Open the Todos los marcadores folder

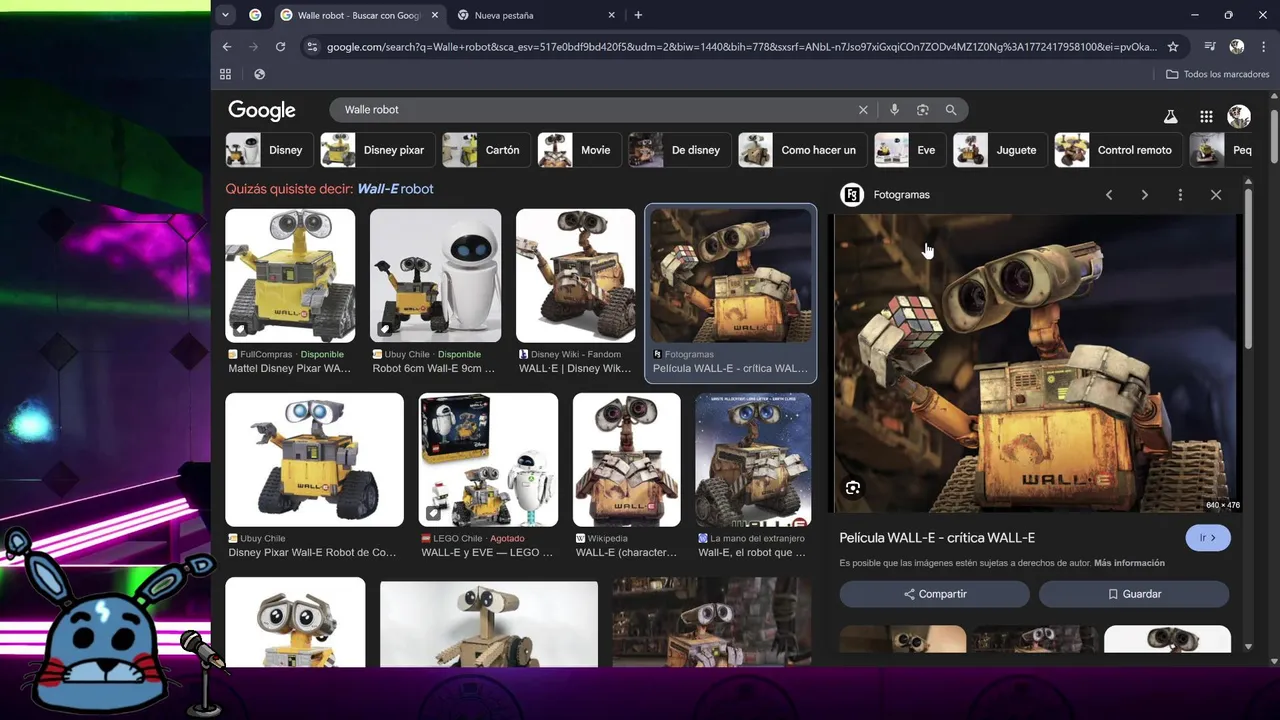(1217, 74)
